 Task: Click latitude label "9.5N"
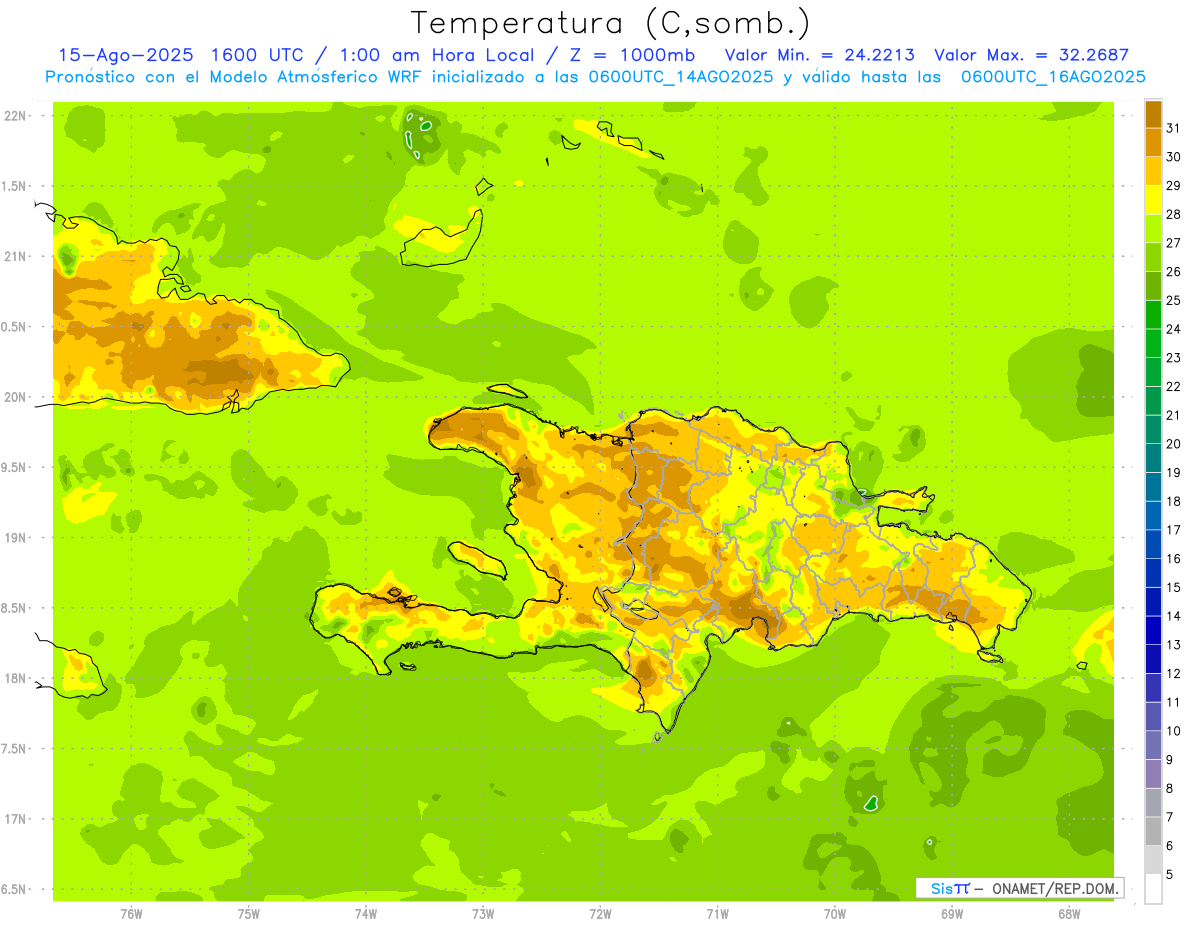pyautogui.click(x=15, y=468)
